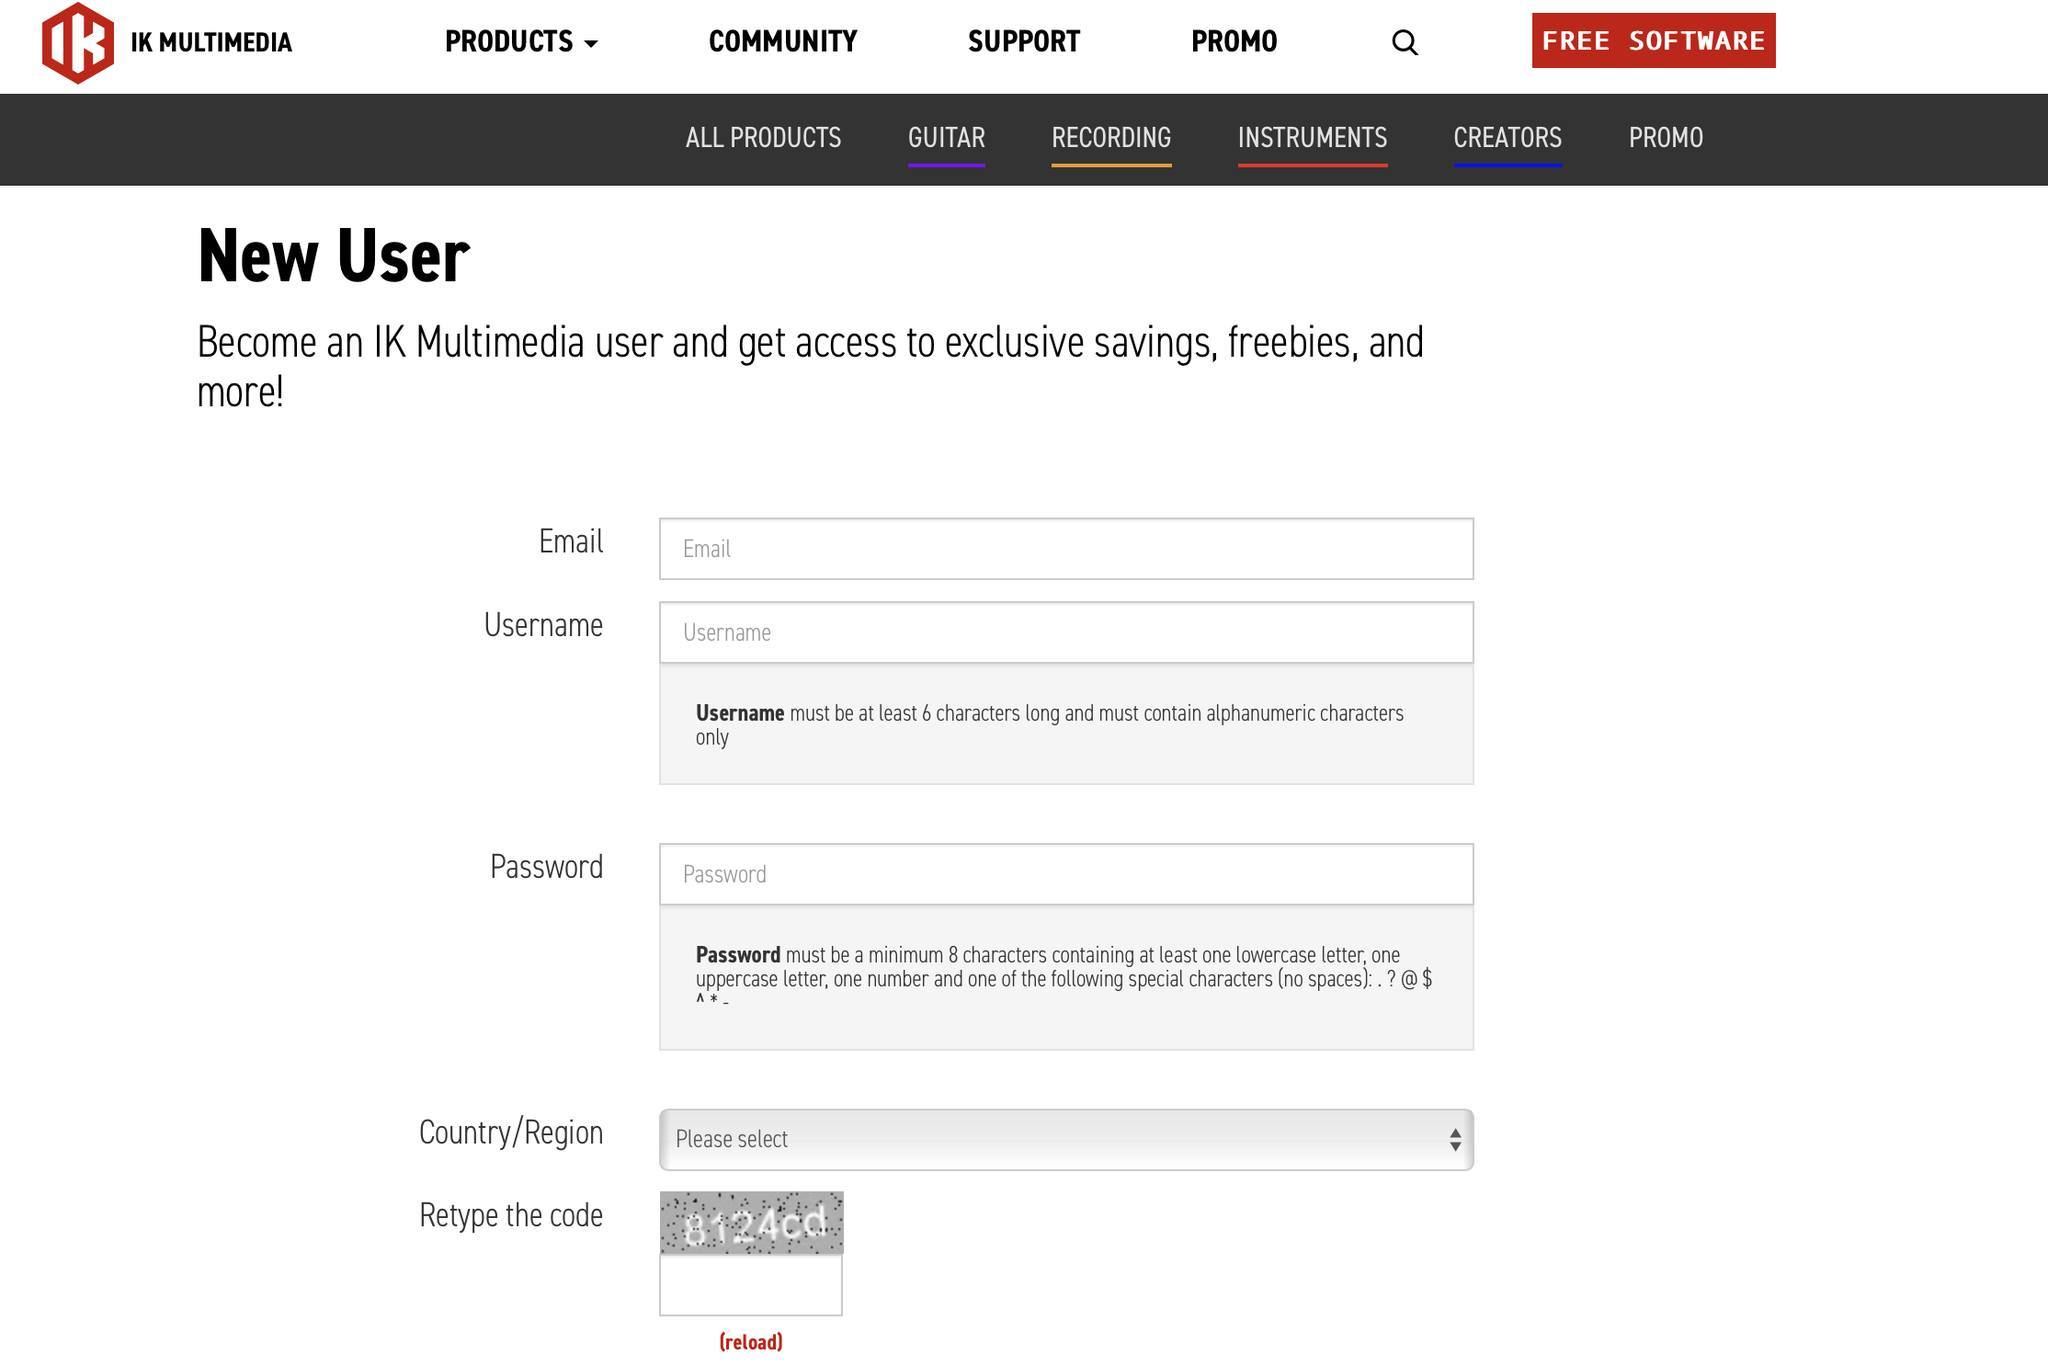The width and height of the screenshot is (2048, 1366).
Task: Click the Retype the code label
Action: [511, 1216]
